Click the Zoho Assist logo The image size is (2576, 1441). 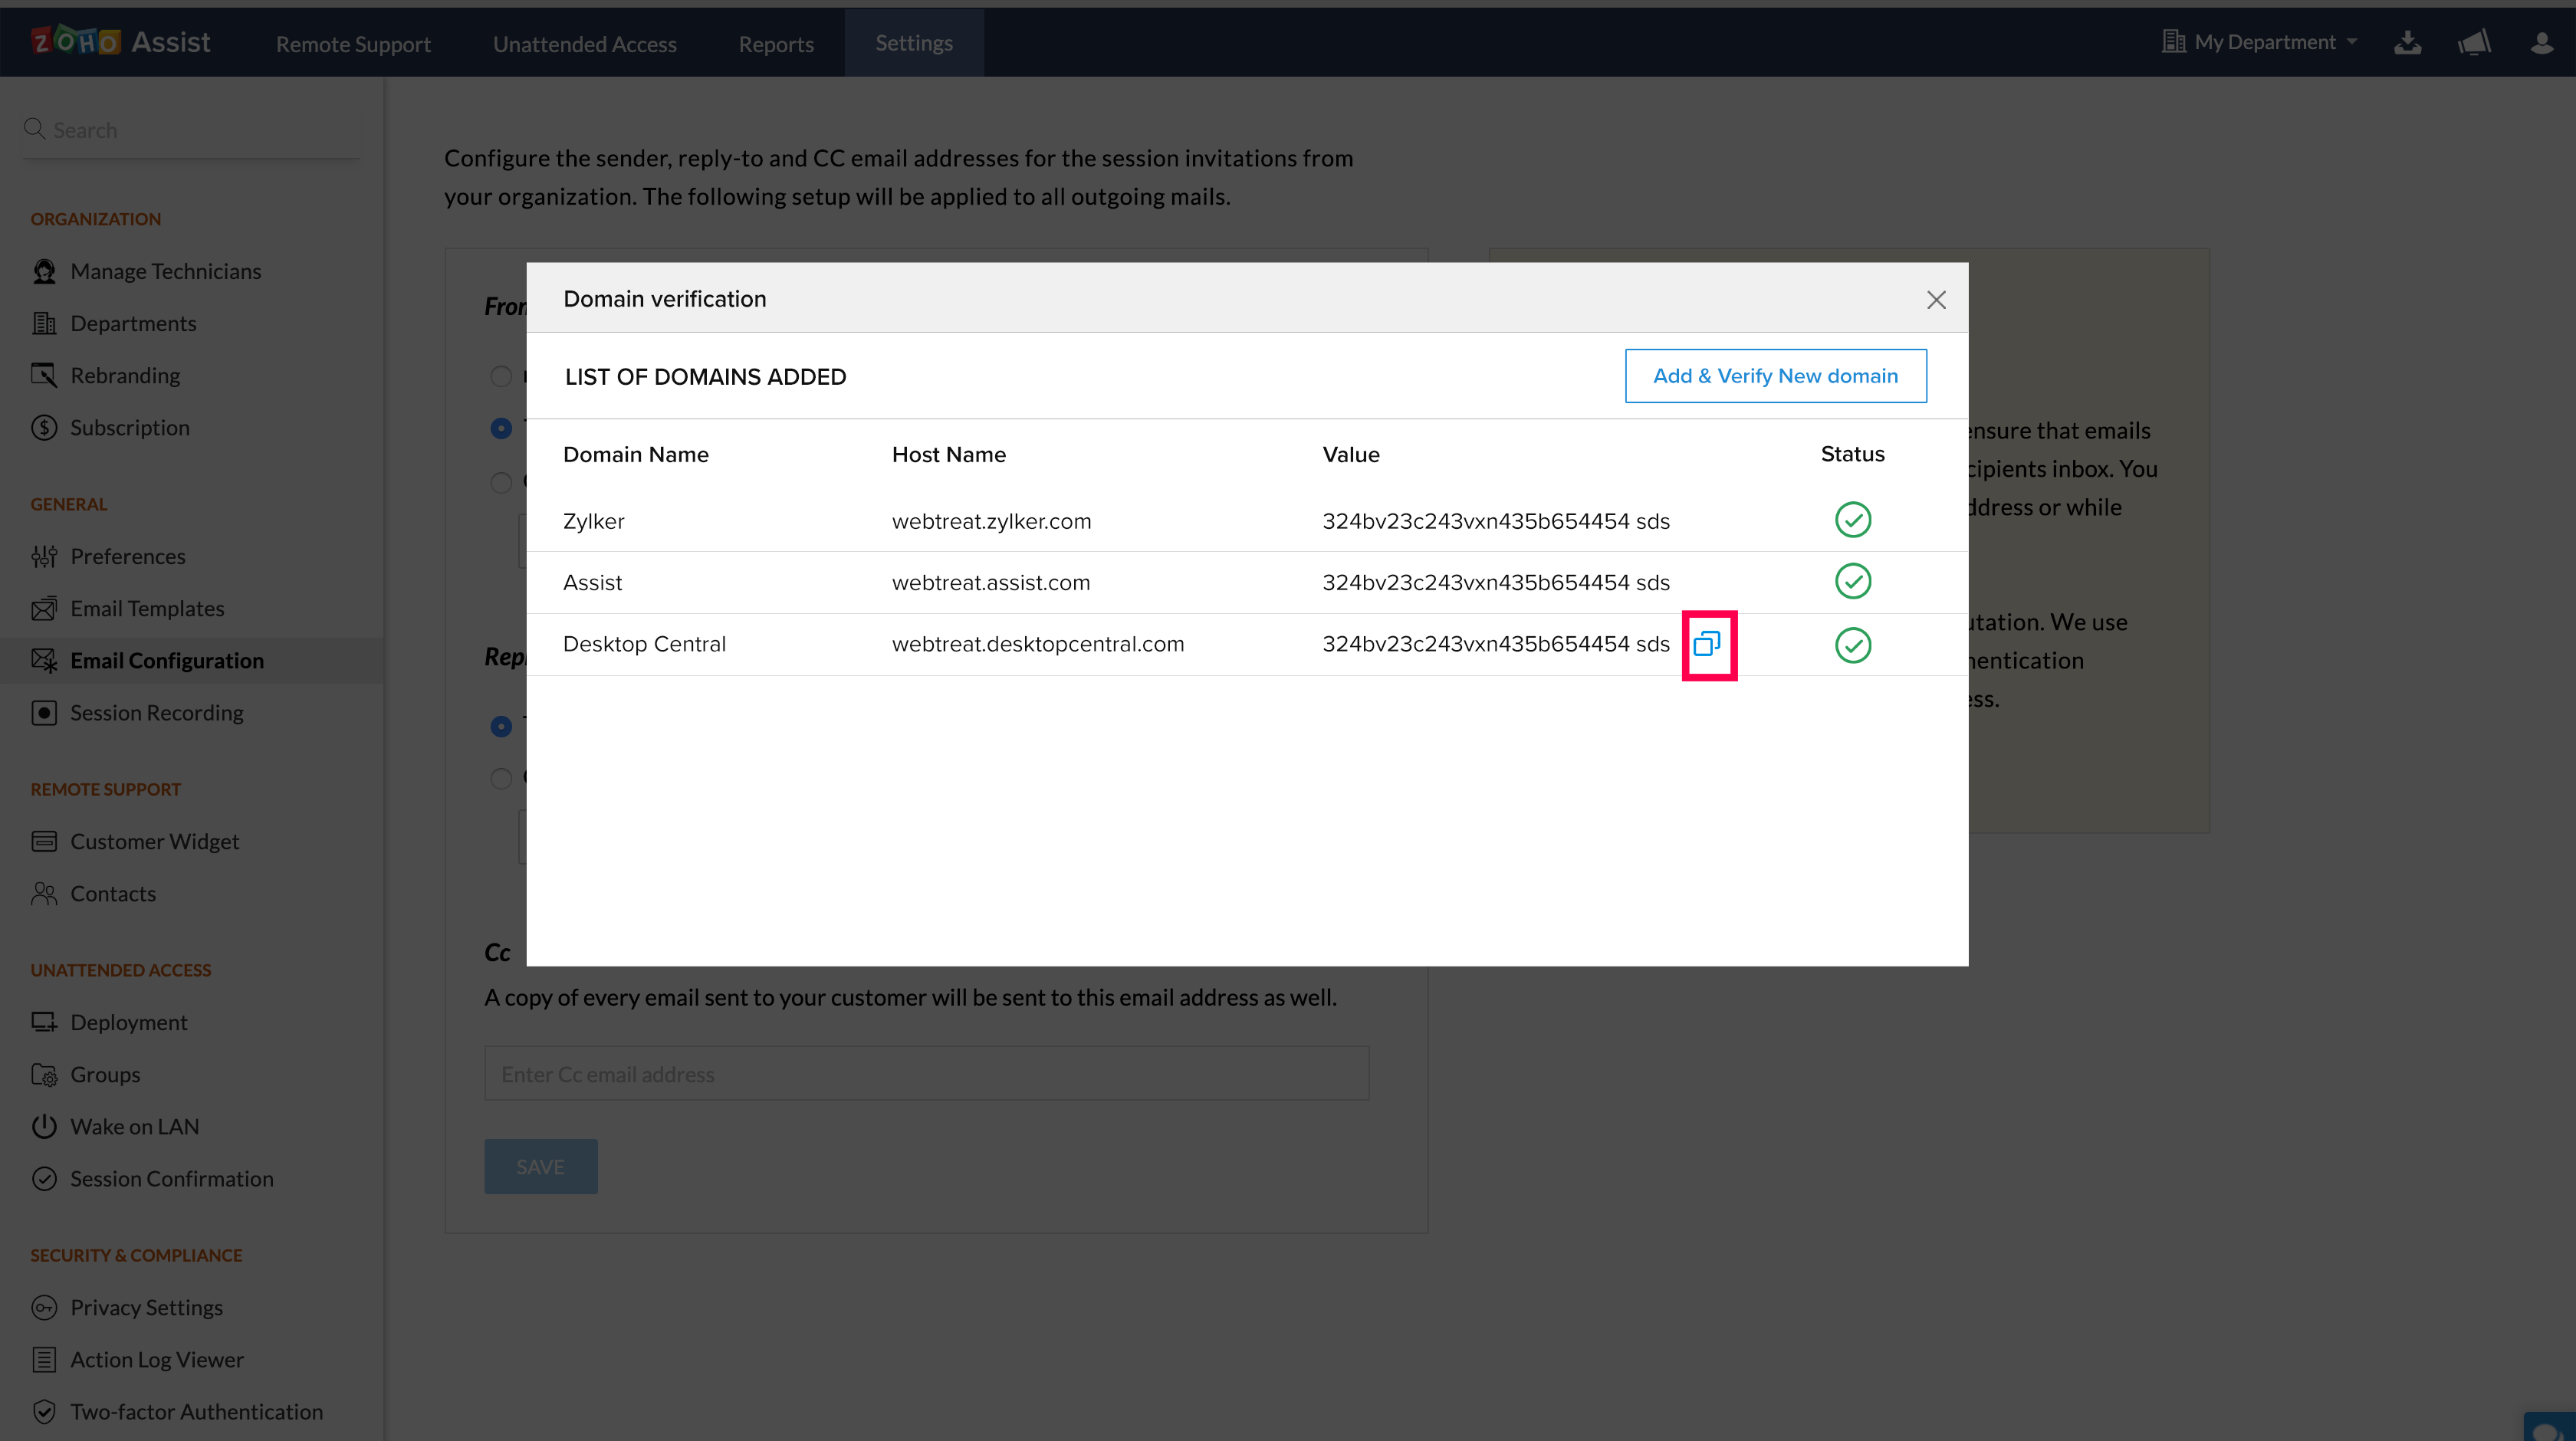[x=121, y=42]
